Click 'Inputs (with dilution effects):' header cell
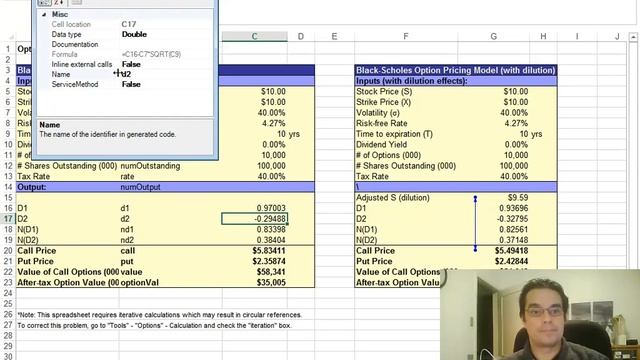This screenshot has width=640, height=360. (x=411, y=81)
